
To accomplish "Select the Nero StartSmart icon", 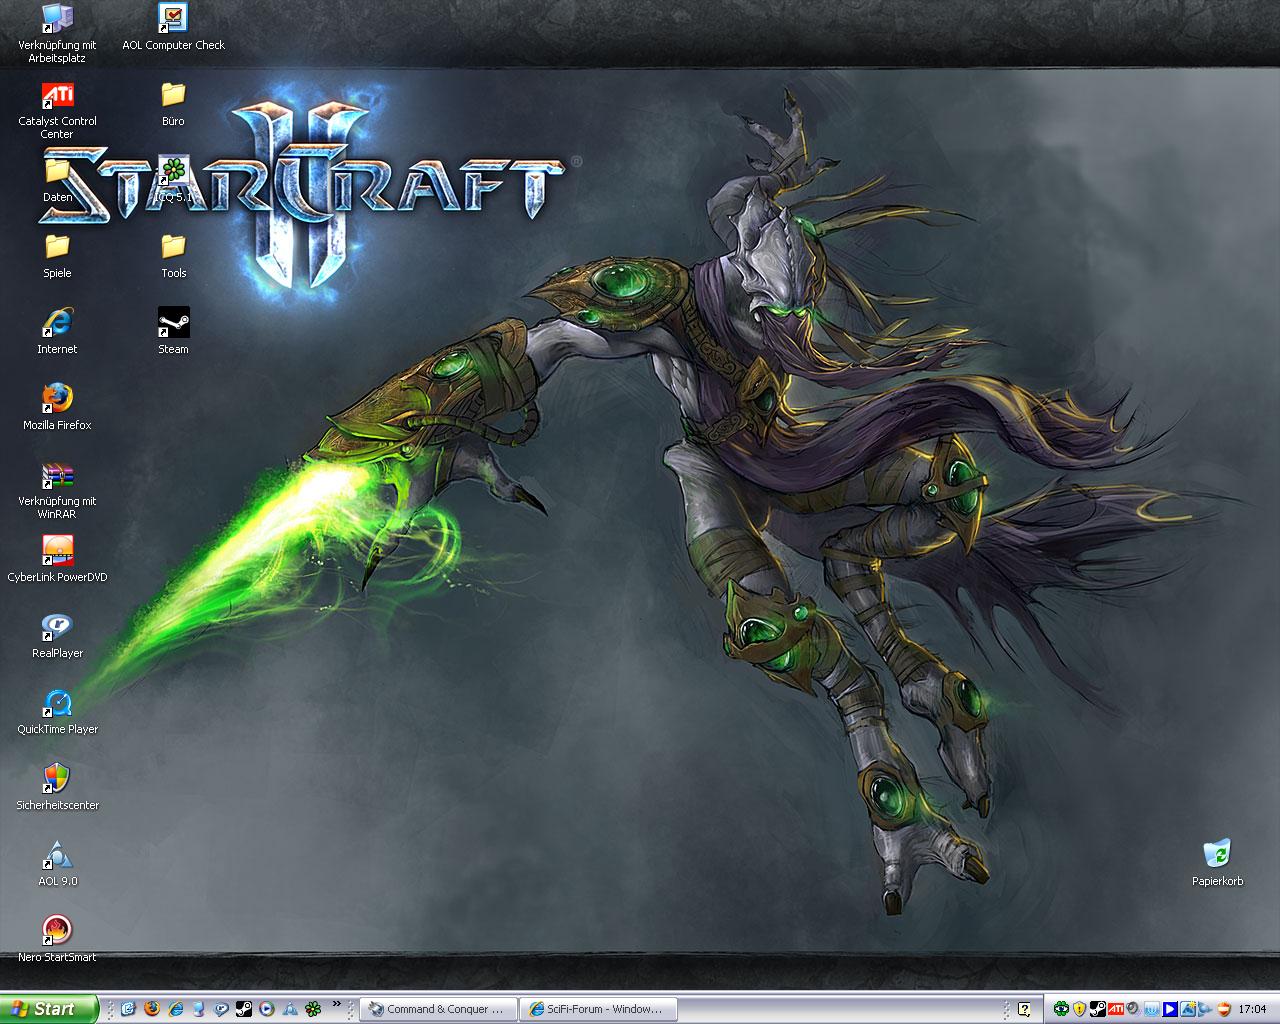I will click(x=57, y=930).
